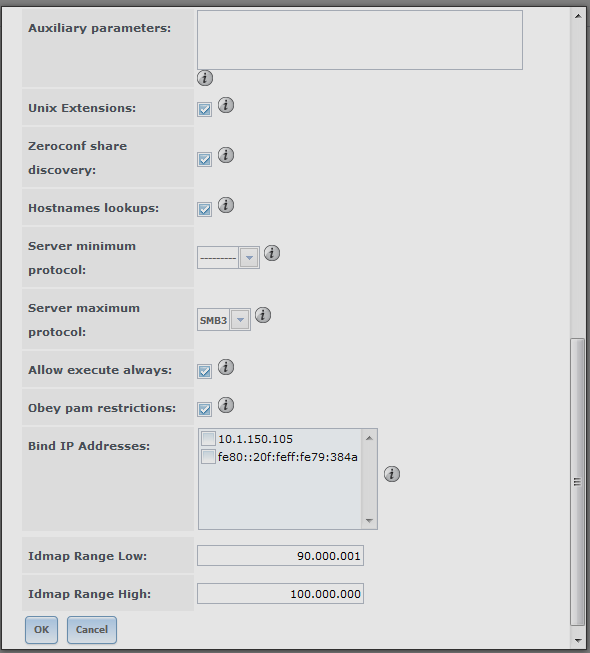The height and width of the screenshot is (653, 590).
Task: Select 10.1.150.105 bind IP checkbox
Action: click(x=208, y=439)
